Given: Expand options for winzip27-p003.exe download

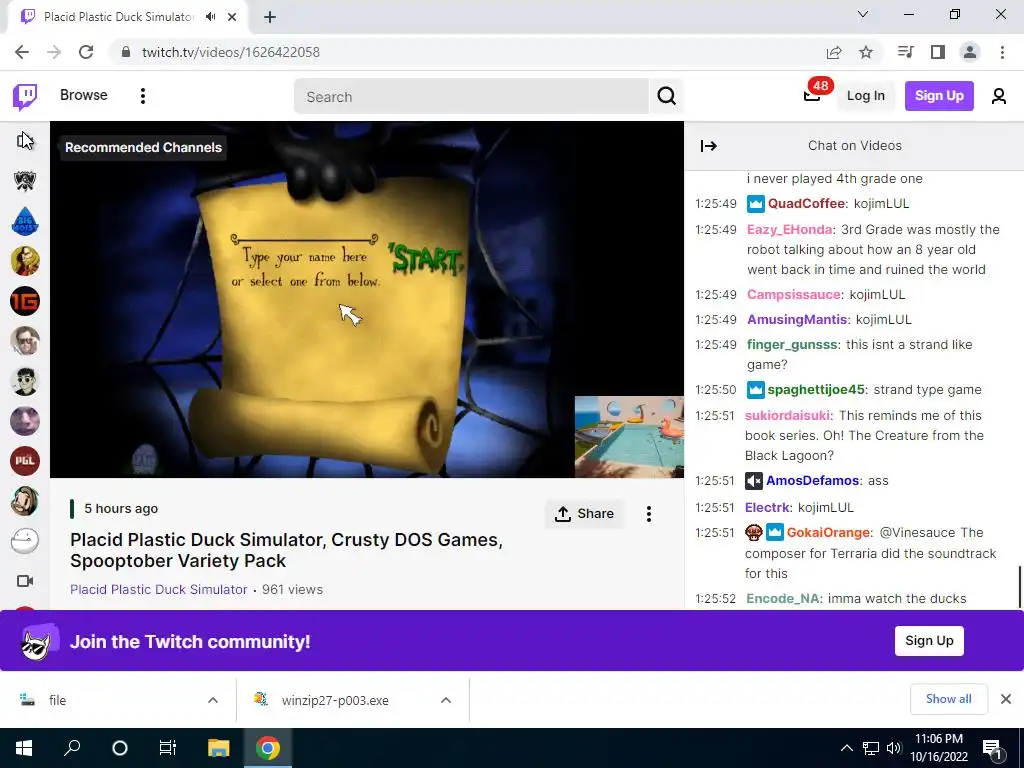Looking at the screenshot, I should coord(445,700).
